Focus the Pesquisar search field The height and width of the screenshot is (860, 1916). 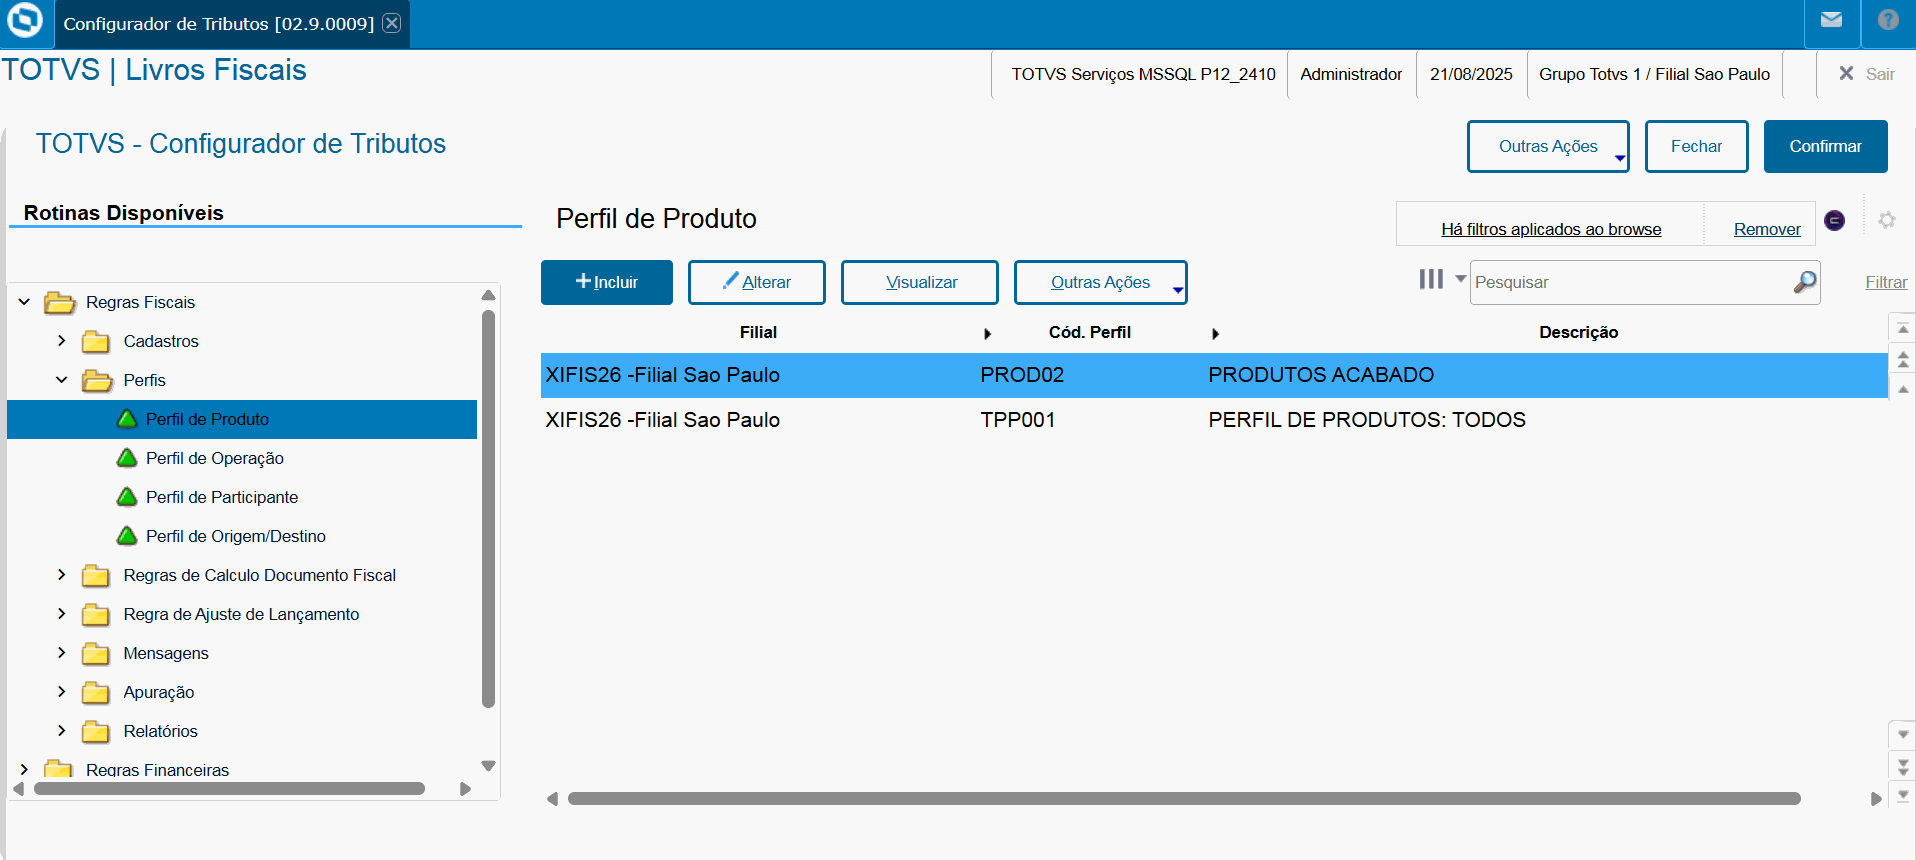(1630, 282)
